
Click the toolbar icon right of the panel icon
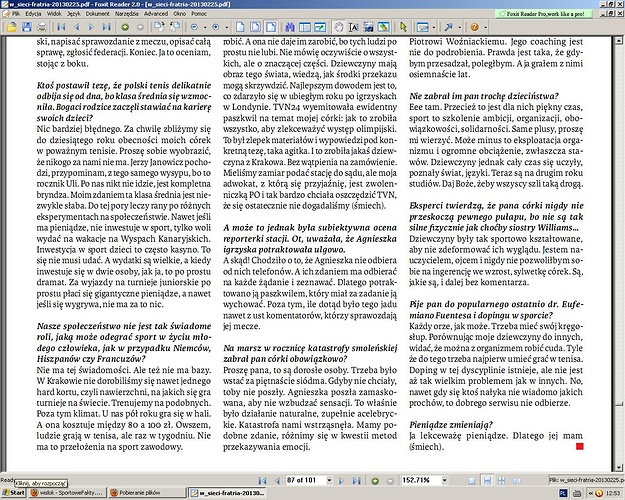[x=320, y=27]
